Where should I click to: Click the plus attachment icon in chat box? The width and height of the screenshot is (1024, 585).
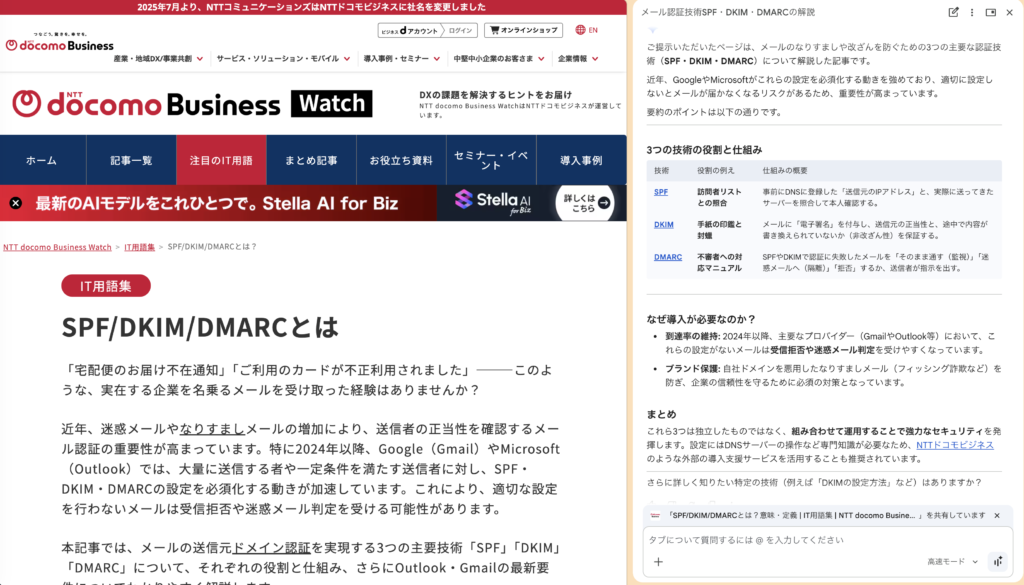tap(658, 561)
